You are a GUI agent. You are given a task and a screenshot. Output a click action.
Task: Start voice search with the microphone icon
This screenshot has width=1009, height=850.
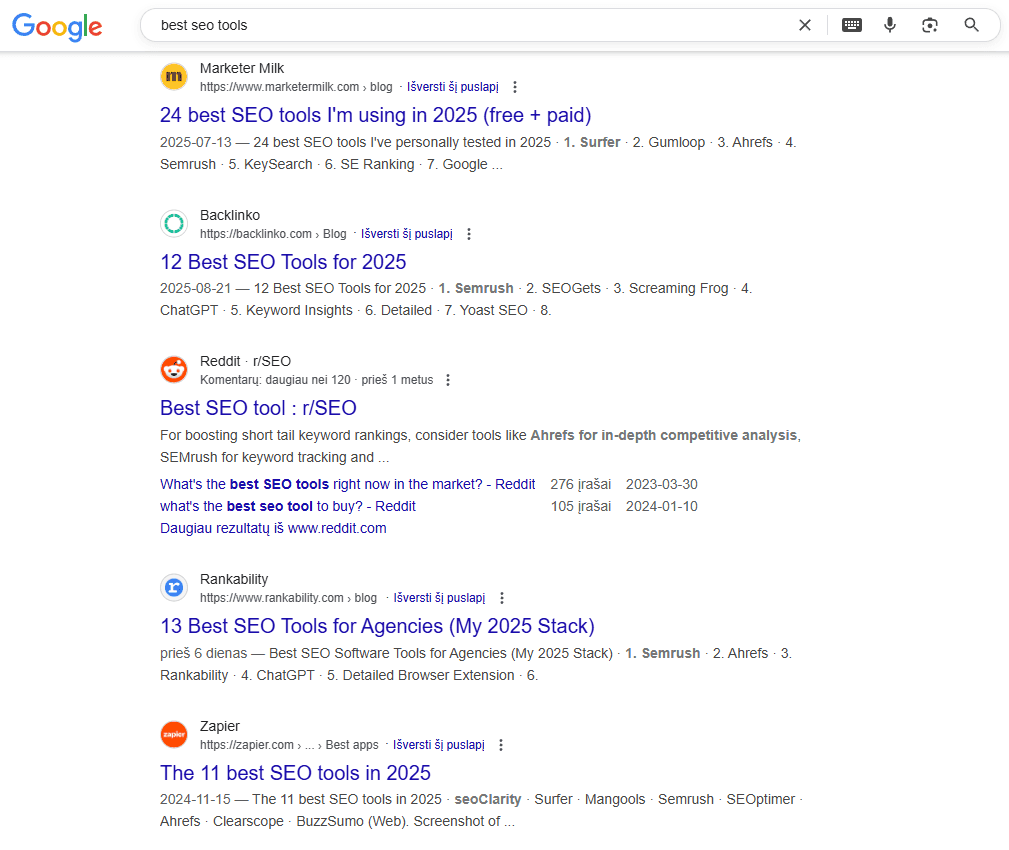pos(890,25)
